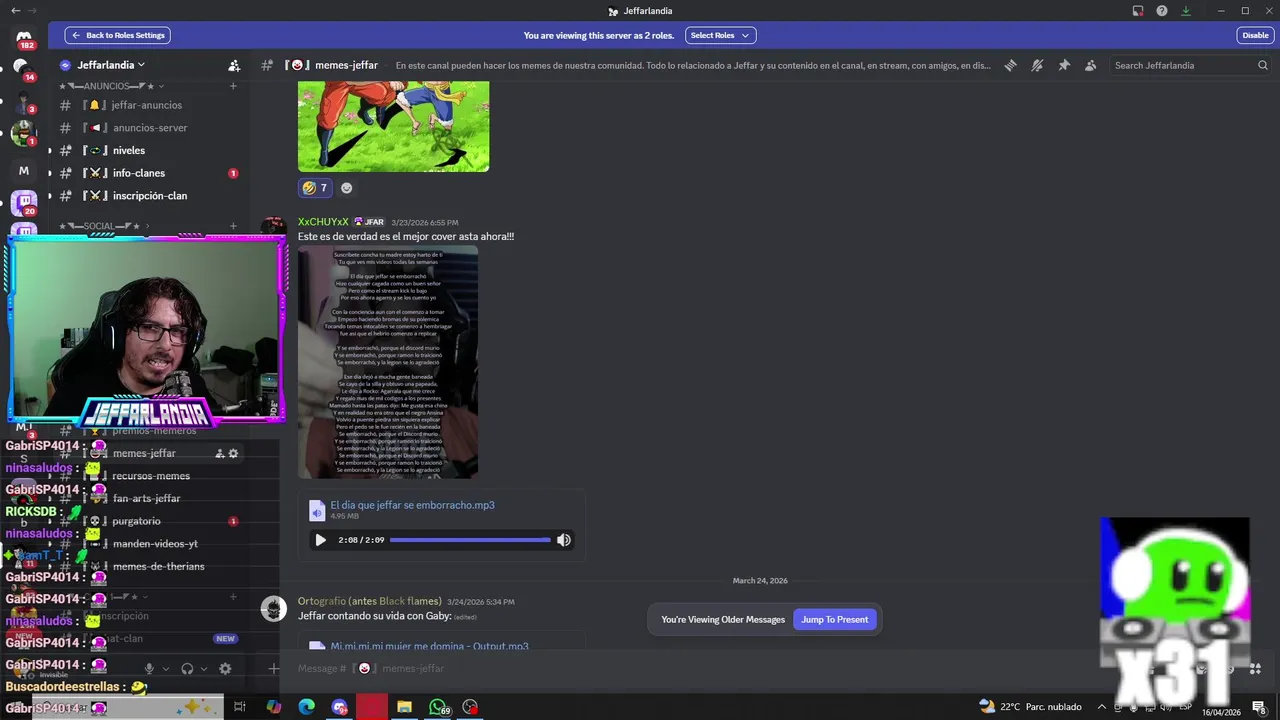Viewport: 1280px width, 720px height.
Task: Click XxCHUYxX username
Action: 323,222
